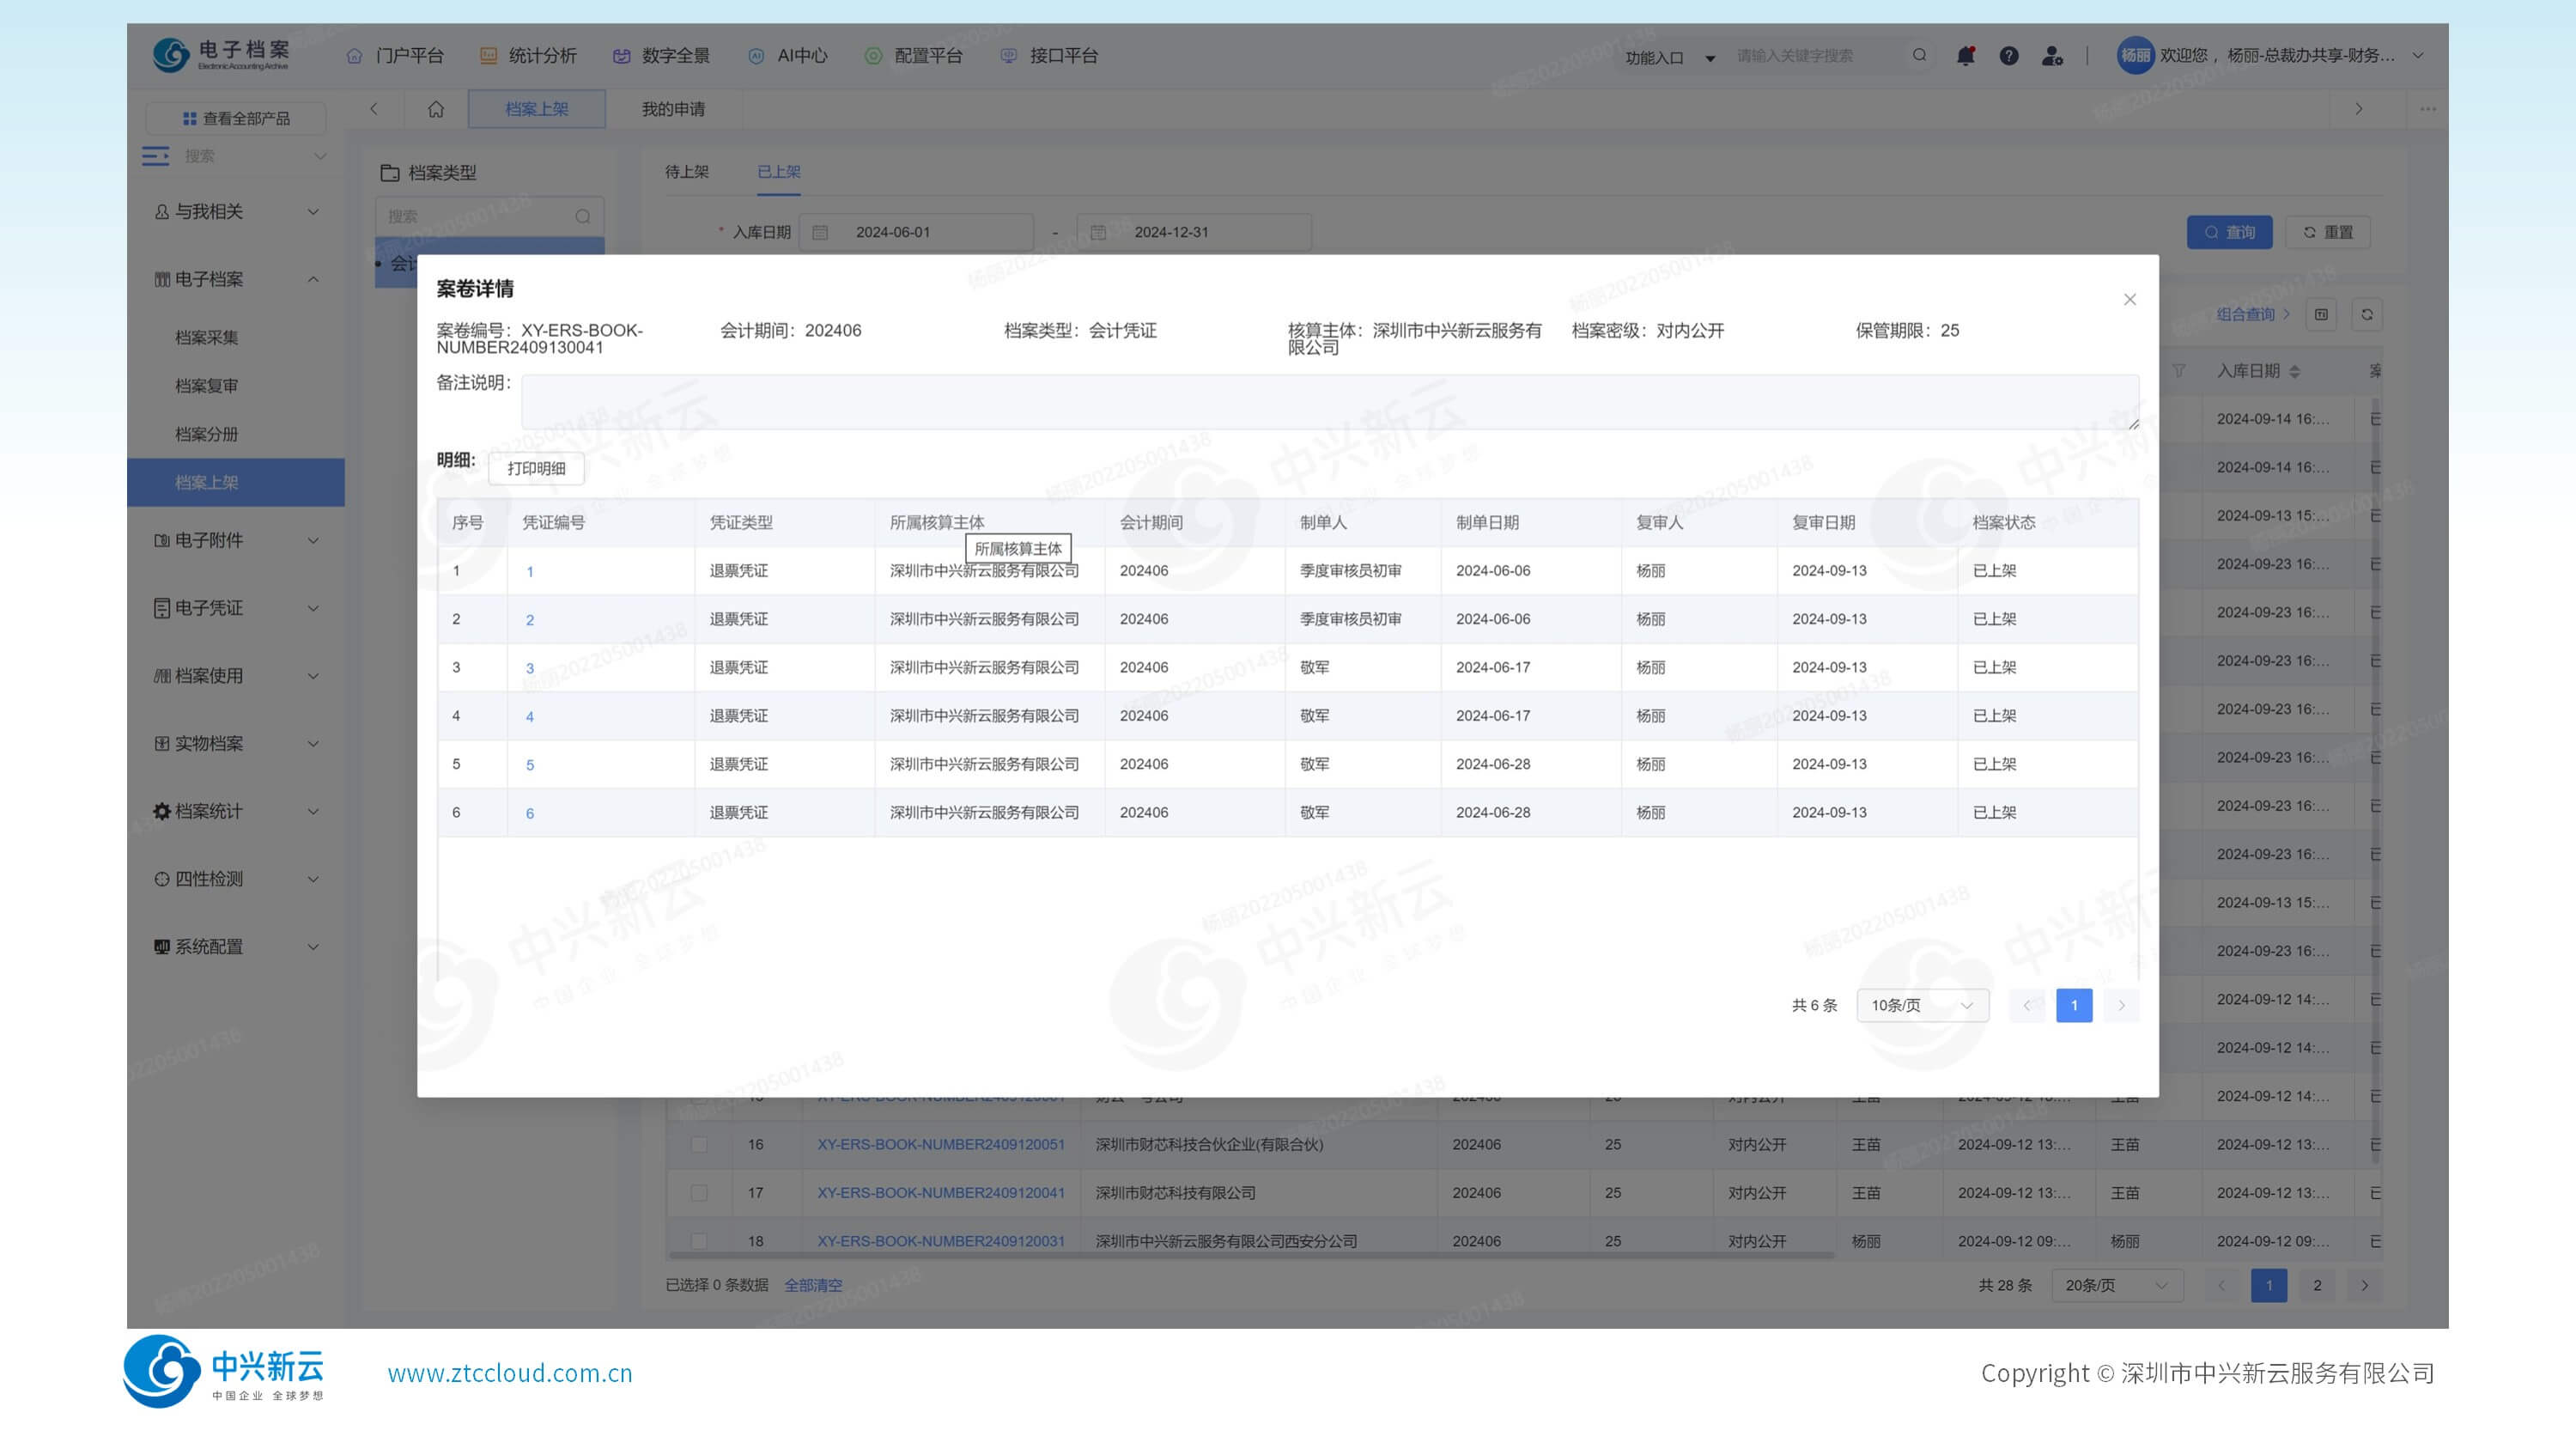
Task: Expand the 实物档案 sidebar group
Action: pos(236,744)
